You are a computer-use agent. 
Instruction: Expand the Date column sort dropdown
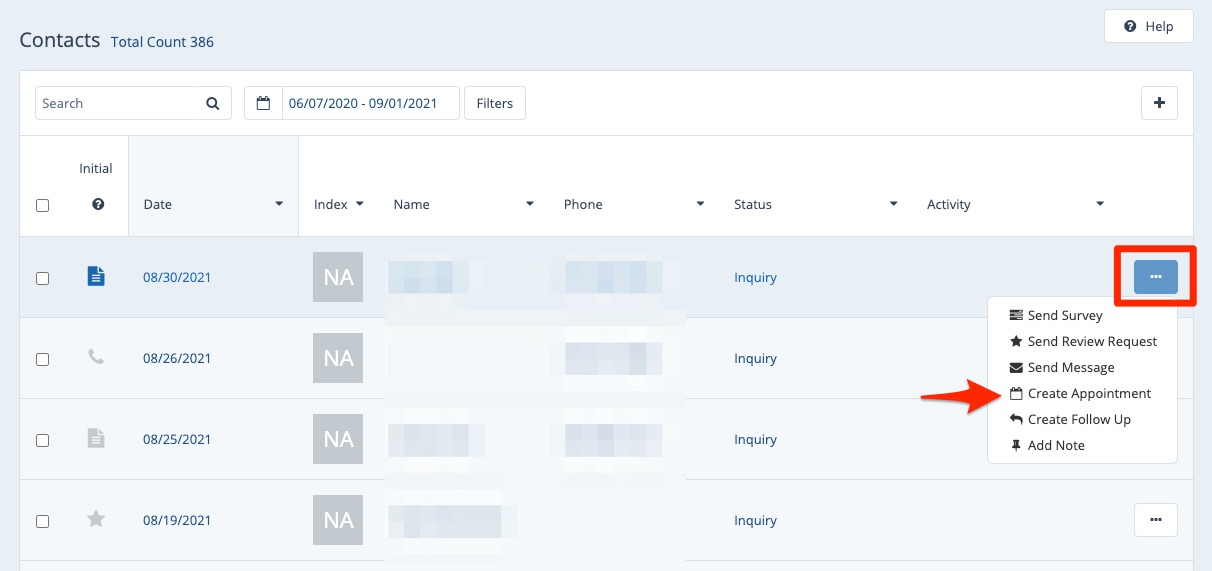click(279, 204)
